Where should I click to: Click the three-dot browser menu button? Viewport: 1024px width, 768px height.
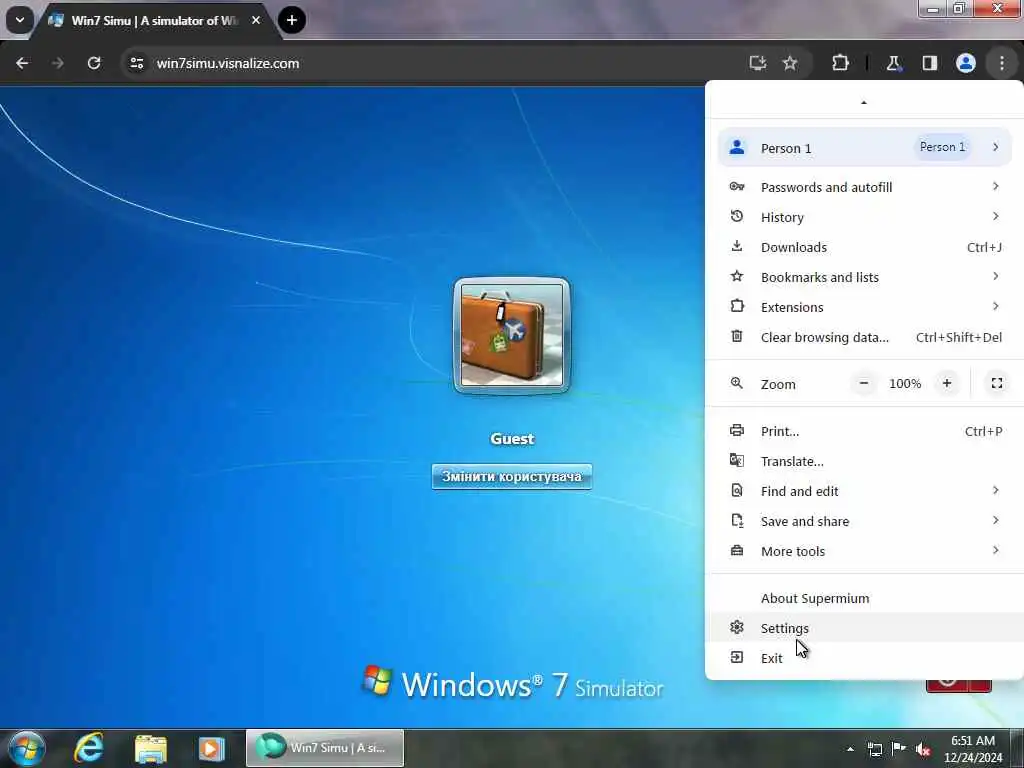(1002, 63)
